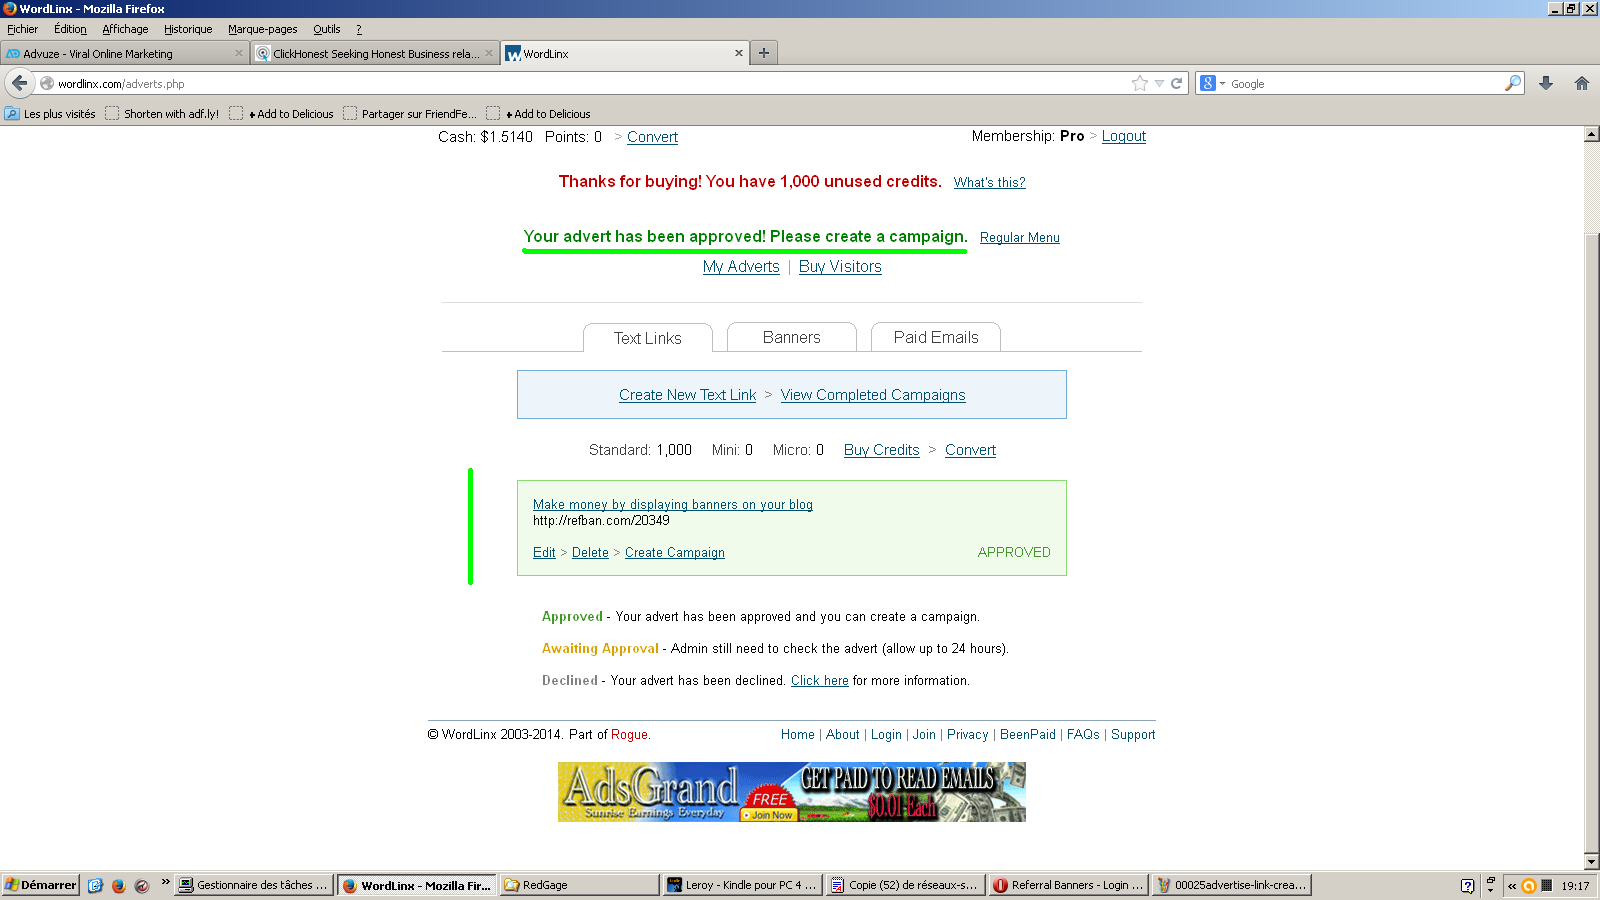Select the Text Links tab
1600x900 pixels.
click(648, 338)
